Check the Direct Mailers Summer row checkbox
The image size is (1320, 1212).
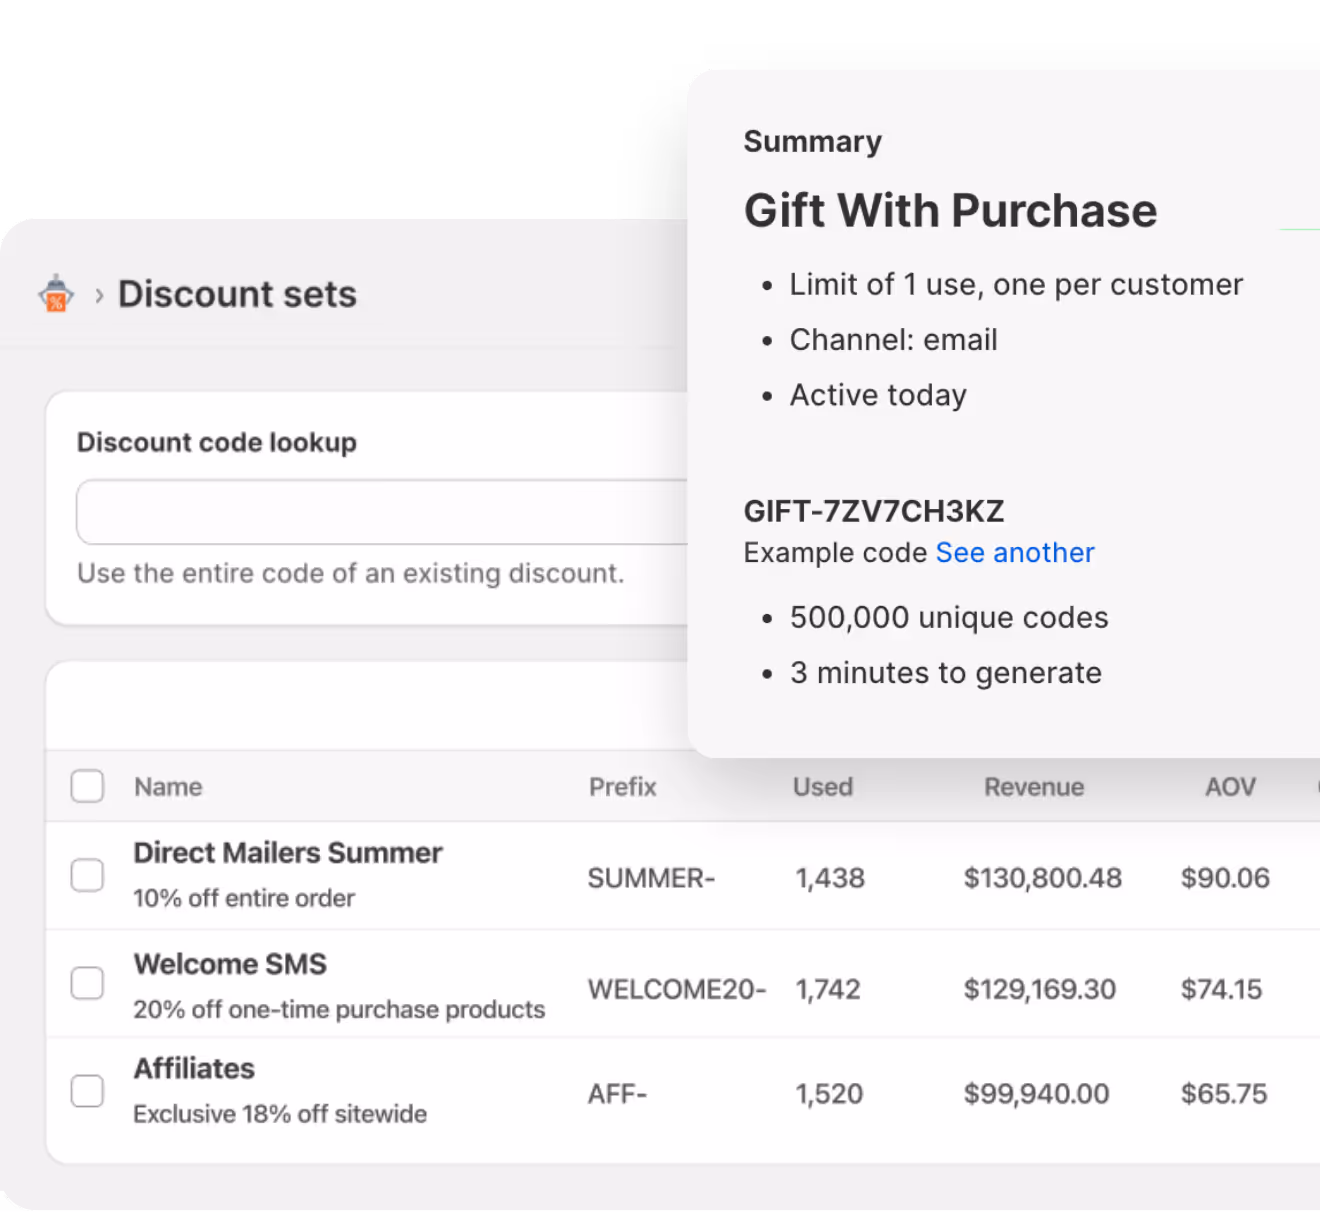87,875
